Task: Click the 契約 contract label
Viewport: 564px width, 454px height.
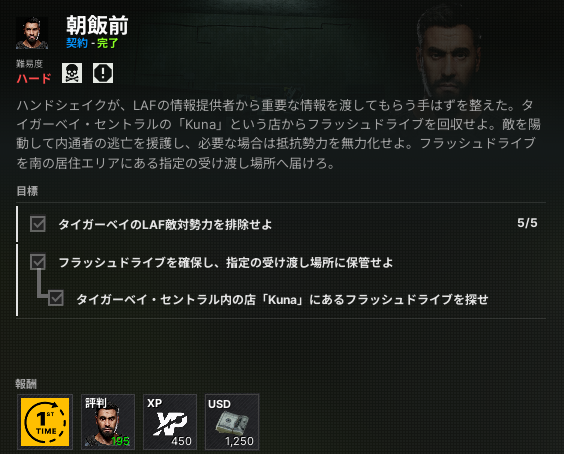Action: click(x=77, y=43)
